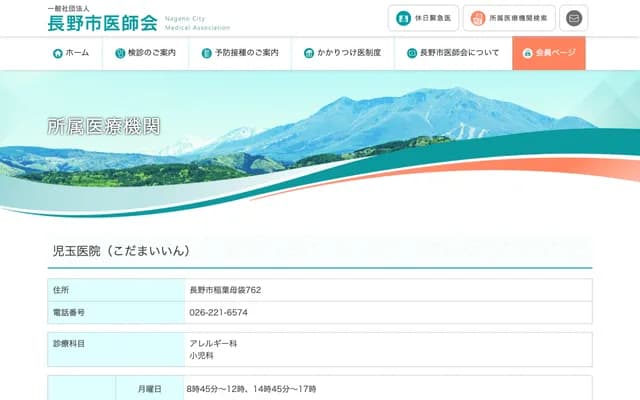Click the icon beside 長野市医師会について
This screenshot has width=640, height=400.
pos(412,53)
